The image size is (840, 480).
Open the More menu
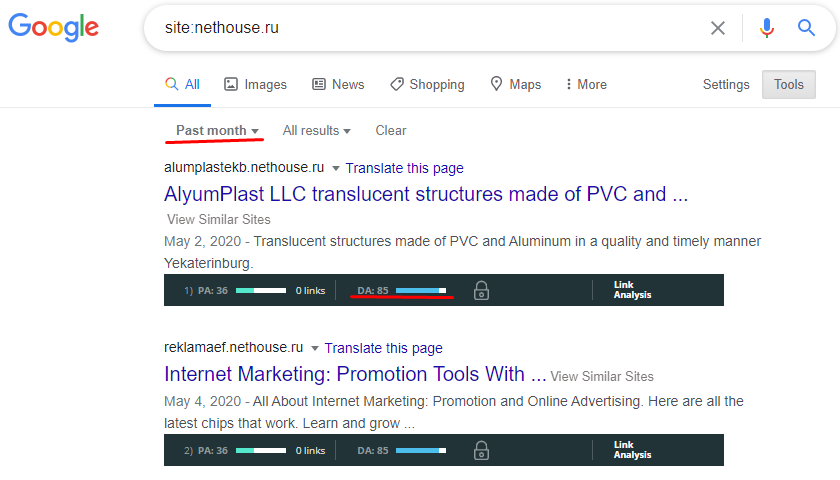coord(586,85)
